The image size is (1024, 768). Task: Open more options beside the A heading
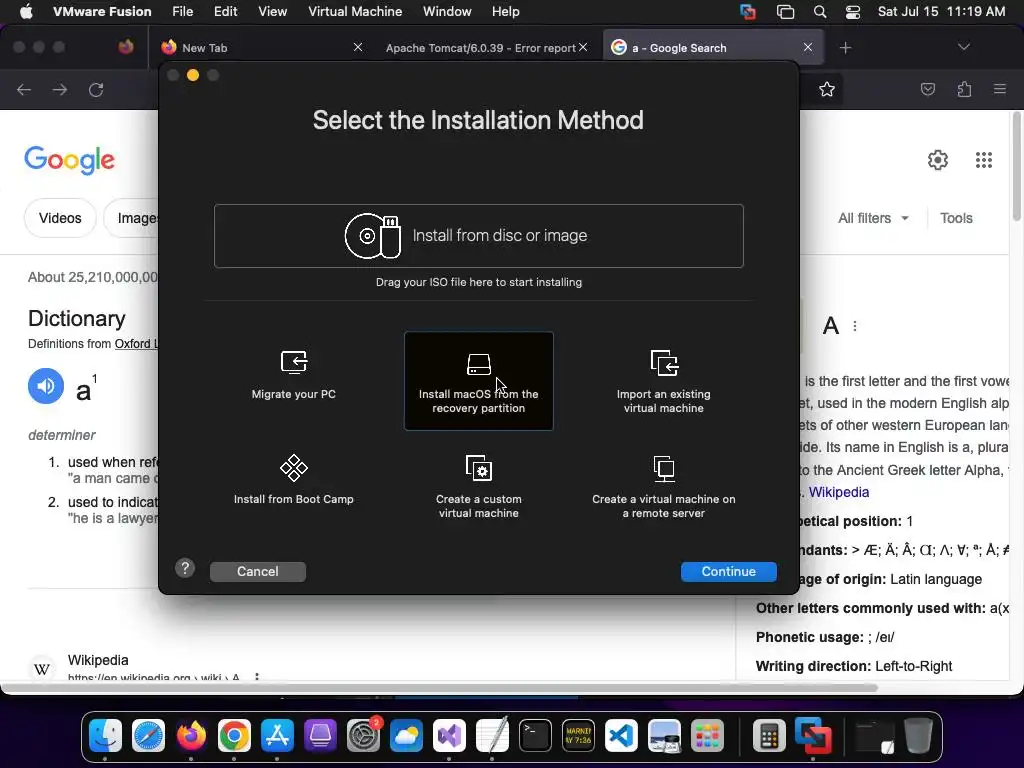(855, 326)
